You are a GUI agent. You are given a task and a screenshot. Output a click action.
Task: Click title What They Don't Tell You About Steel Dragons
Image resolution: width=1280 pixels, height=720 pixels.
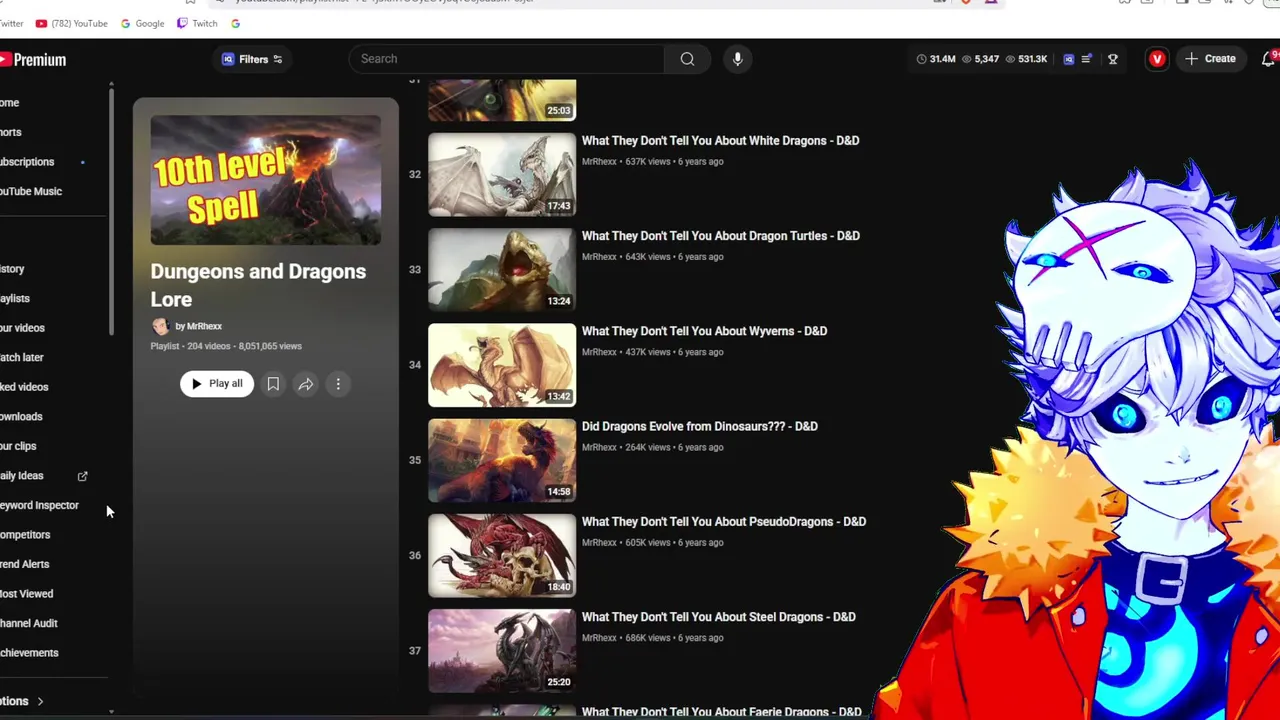pyautogui.click(x=719, y=617)
